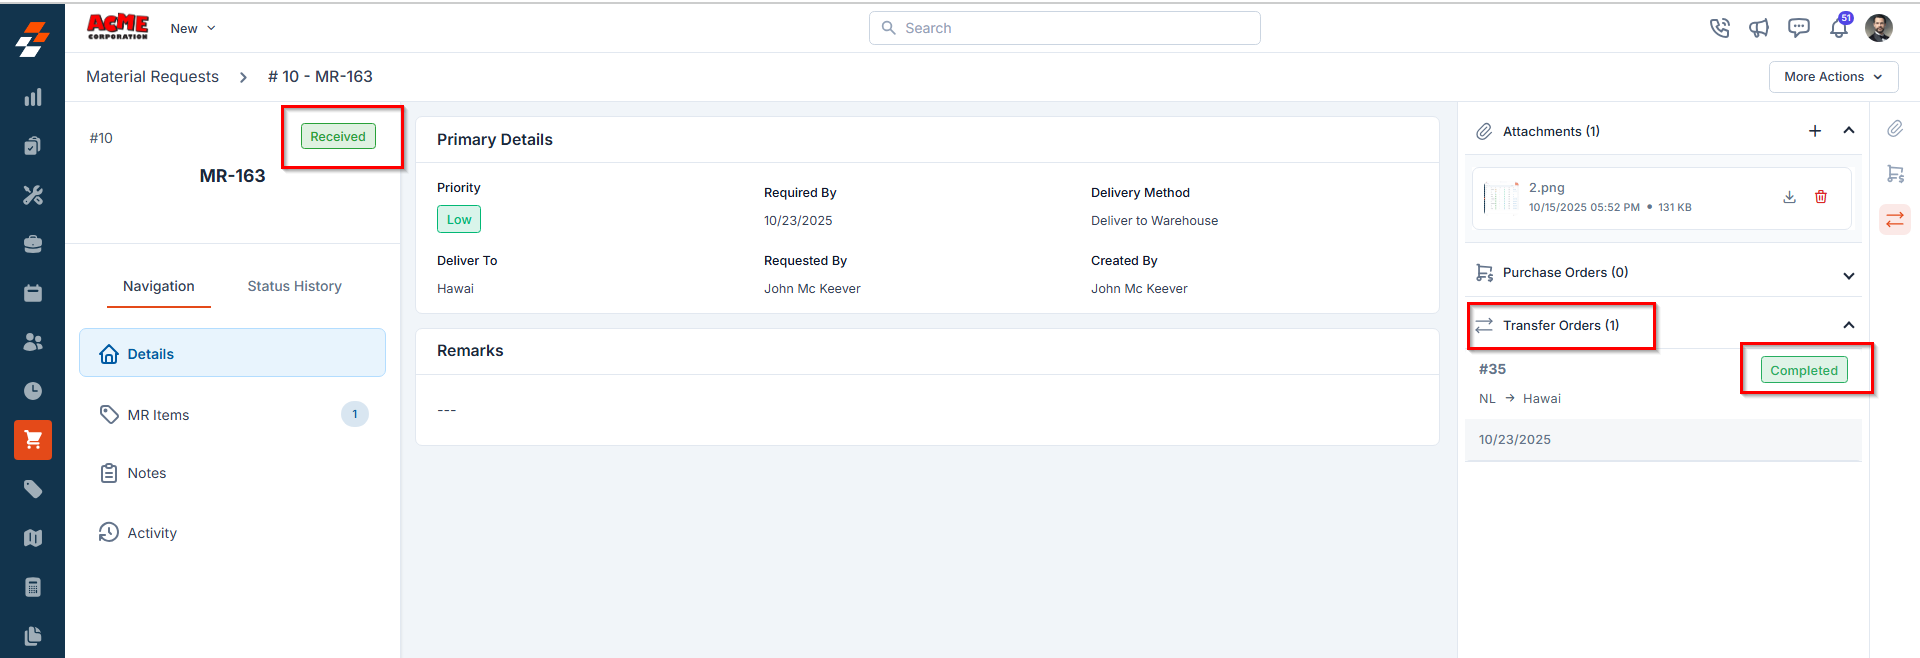Click the Low priority badge
1920x658 pixels.
(x=459, y=219)
